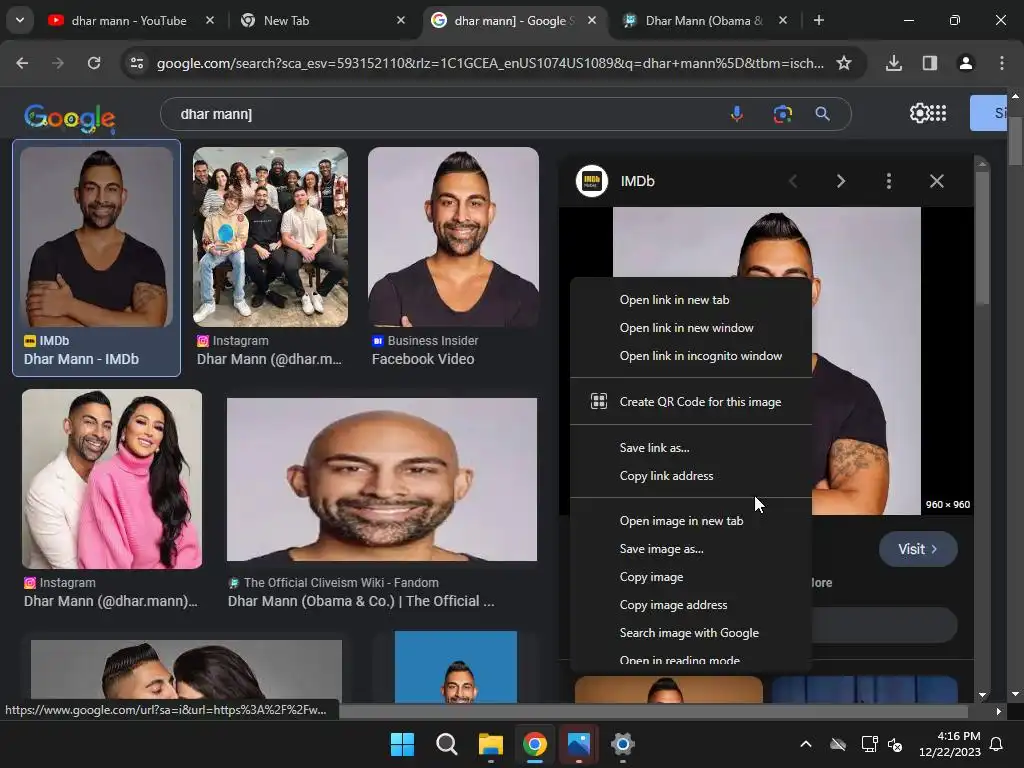Open Chrome side panel icon
Viewport: 1024px width, 768px height.
point(929,63)
